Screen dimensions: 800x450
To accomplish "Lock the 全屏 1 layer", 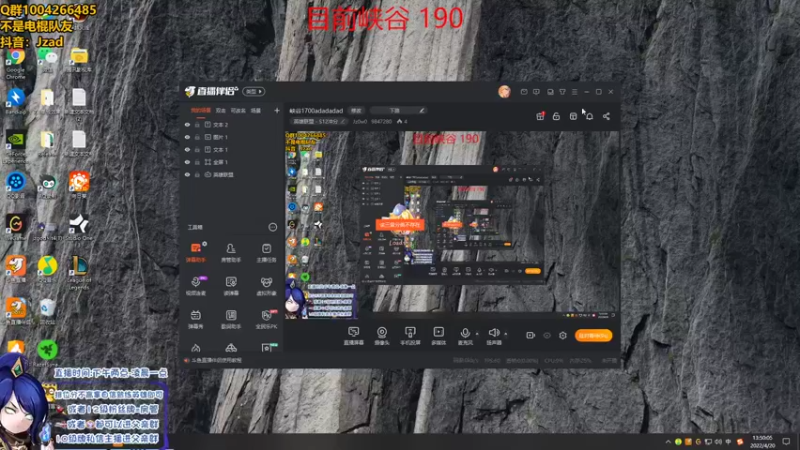I will [x=197, y=162].
